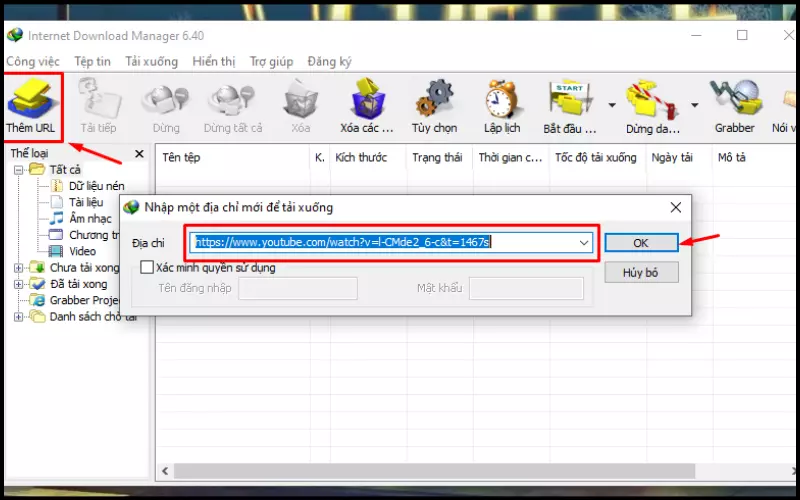Click Xóa các... completed downloads icon

point(367,98)
